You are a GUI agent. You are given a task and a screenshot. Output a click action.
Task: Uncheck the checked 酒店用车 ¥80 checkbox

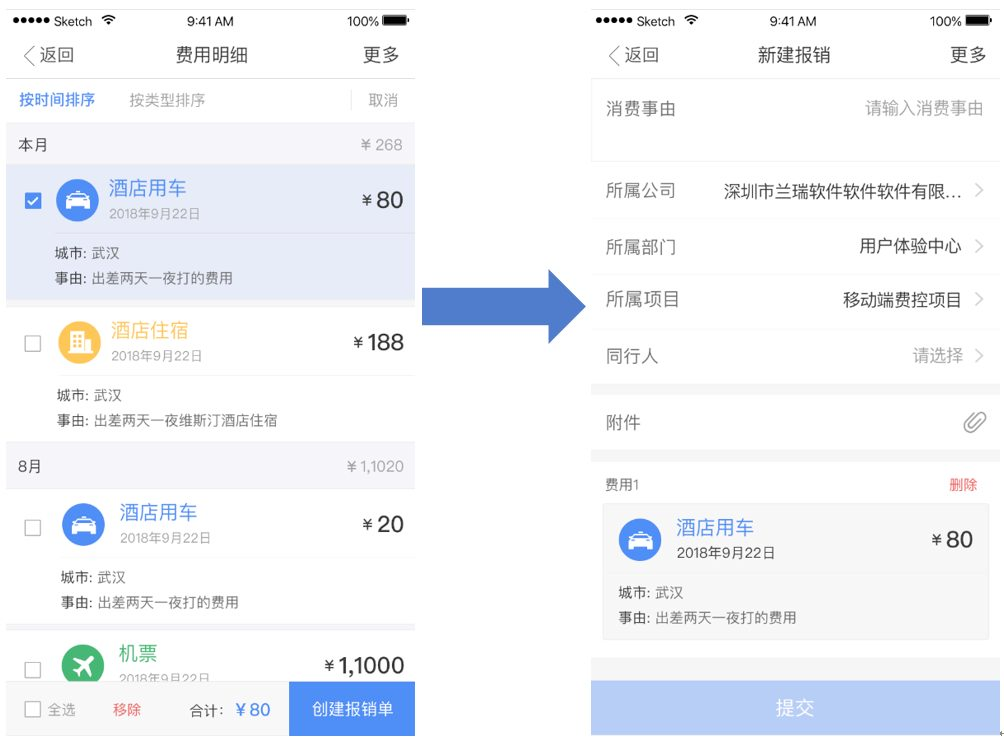[x=33, y=201]
